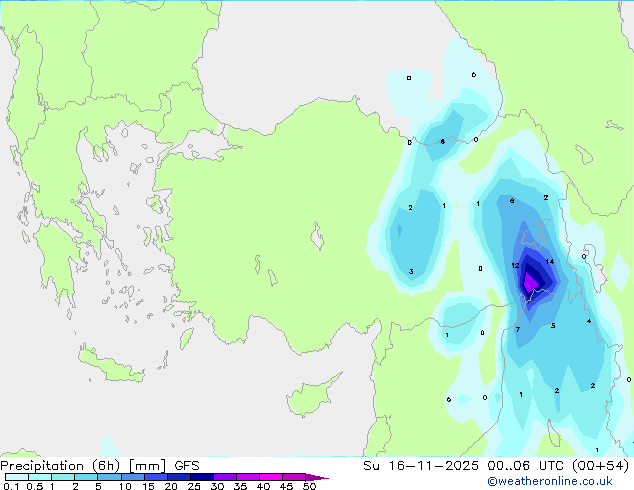Click the legend label "50"
Screen dimensions: 634x490
click(310, 486)
